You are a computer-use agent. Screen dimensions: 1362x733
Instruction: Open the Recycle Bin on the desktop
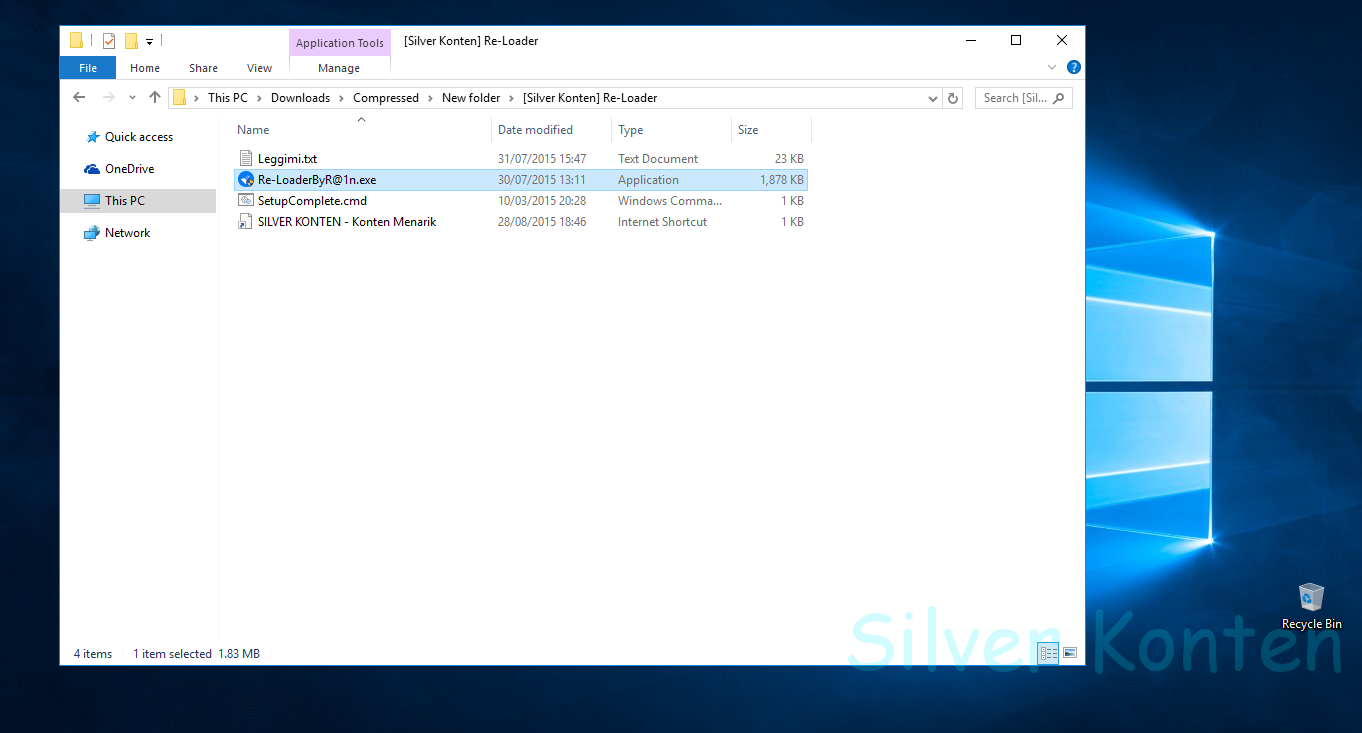coord(1311,598)
